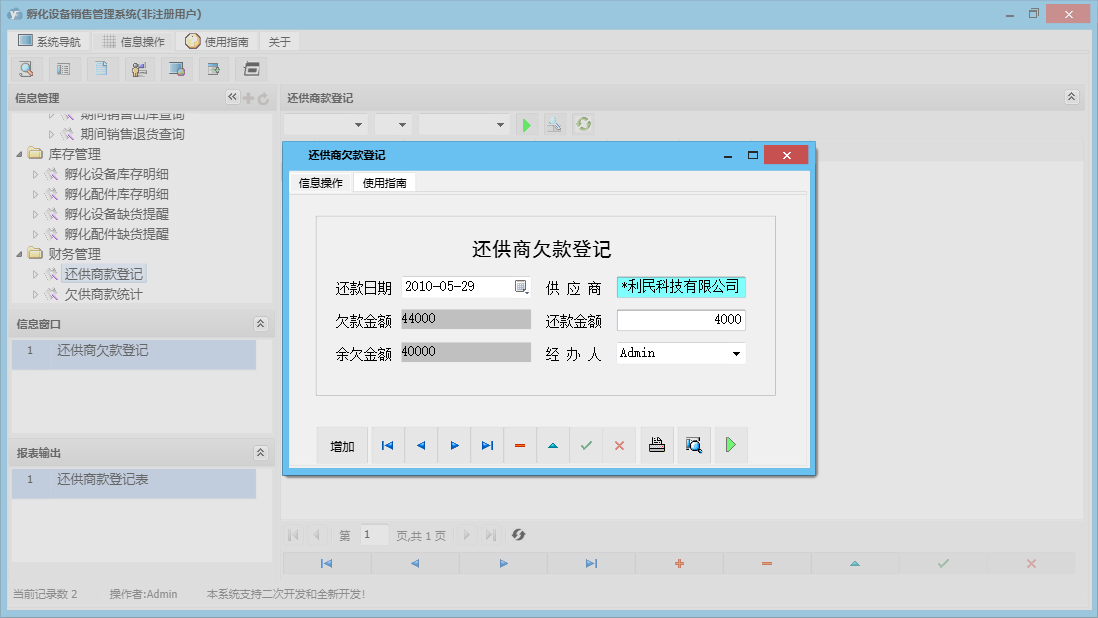
Task: Click the refresh icon beside the green arrow
Action: pos(582,124)
